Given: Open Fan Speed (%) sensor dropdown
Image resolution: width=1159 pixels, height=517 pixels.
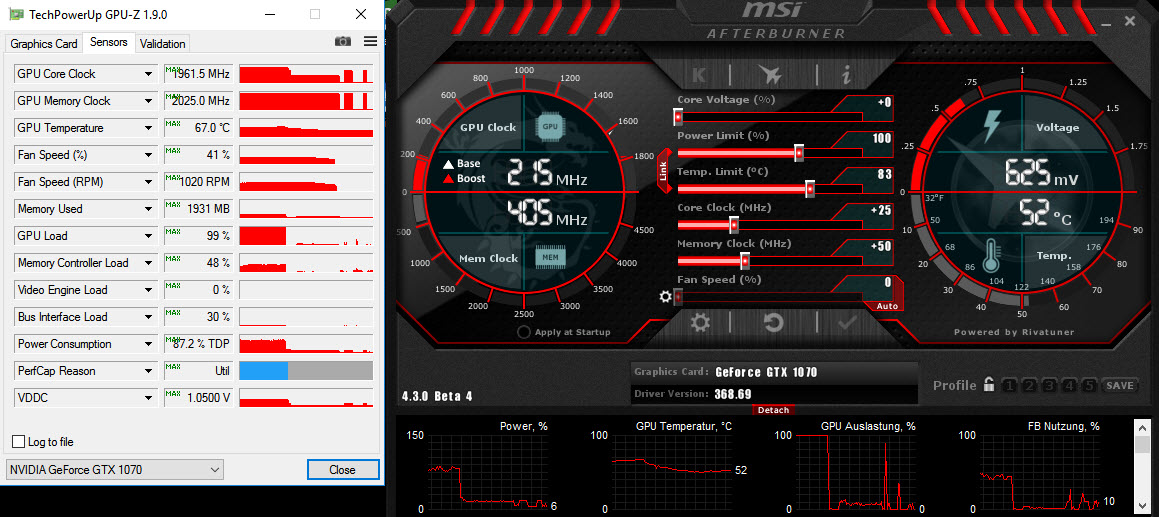Looking at the screenshot, I should (x=149, y=155).
